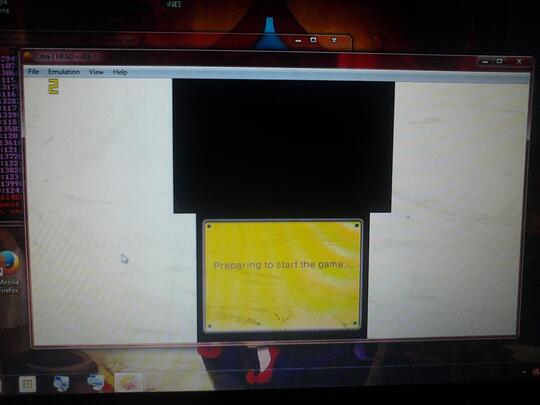Open the Emulation menu
The width and height of the screenshot is (540, 405).
coord(64,72)
